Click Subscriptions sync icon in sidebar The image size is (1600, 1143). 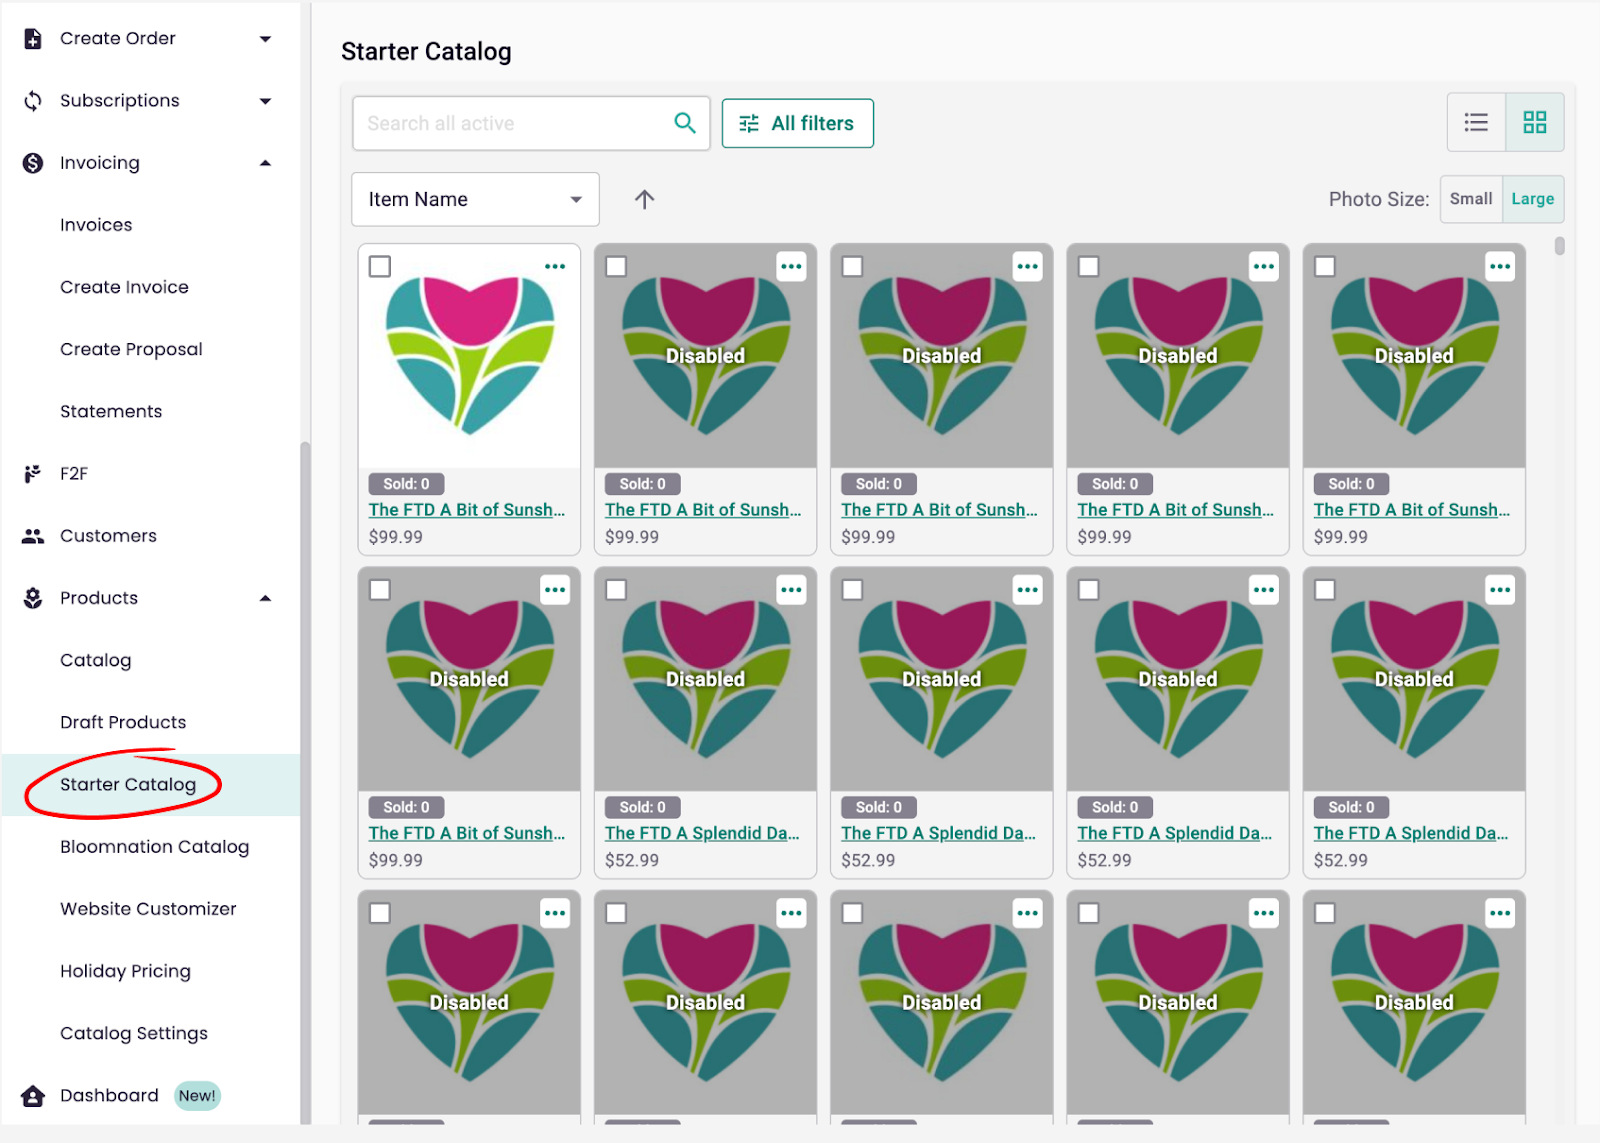(33, 101)
